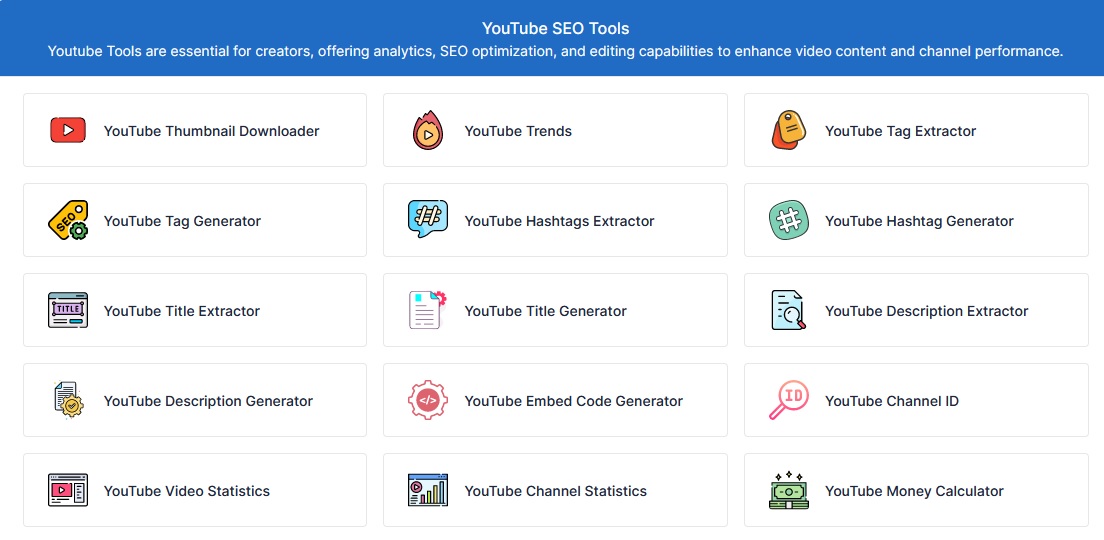Open YouTube Thumbnail Downloader link
1104x540 pixels.
[x=211, y=131]
